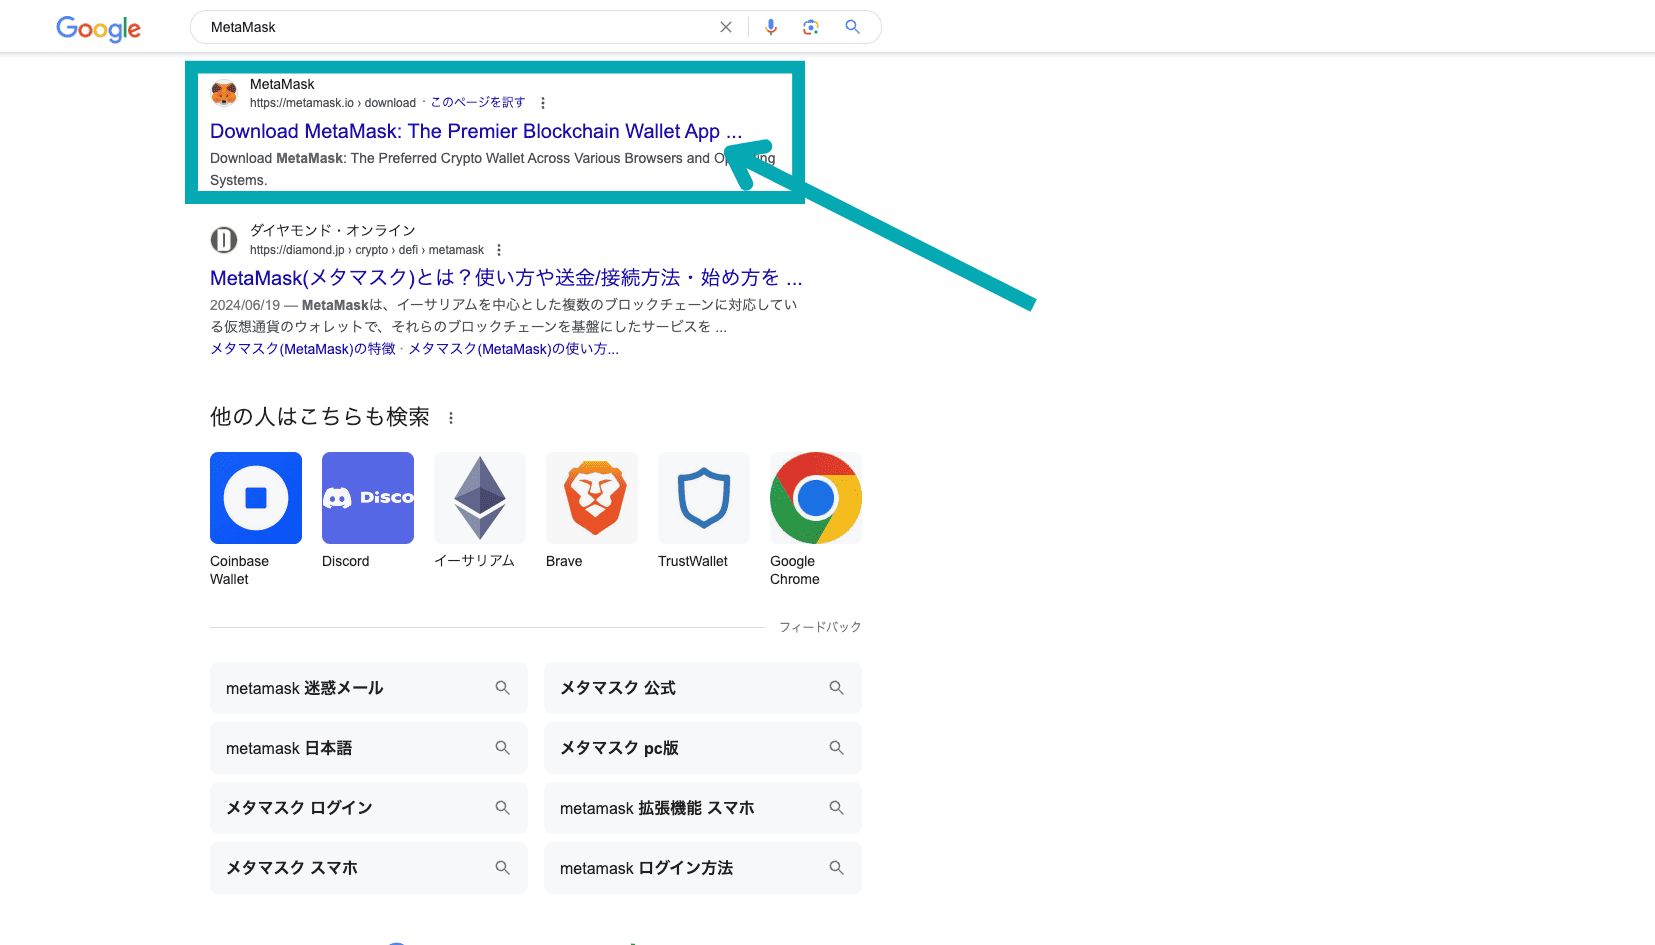Choose the Ethereum (イーサリアム) icon
This screenshot has width=1655, height=945.
tap(480, 498)
